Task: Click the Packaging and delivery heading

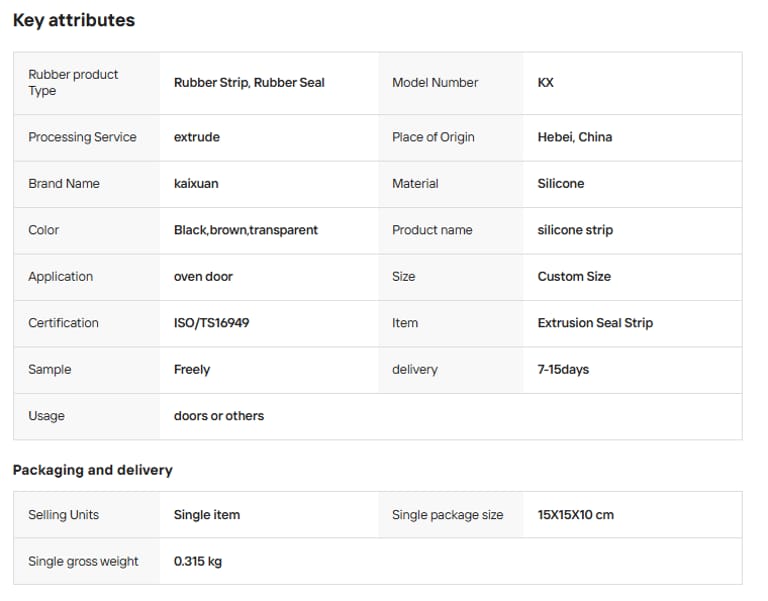Action: point(93,470)
